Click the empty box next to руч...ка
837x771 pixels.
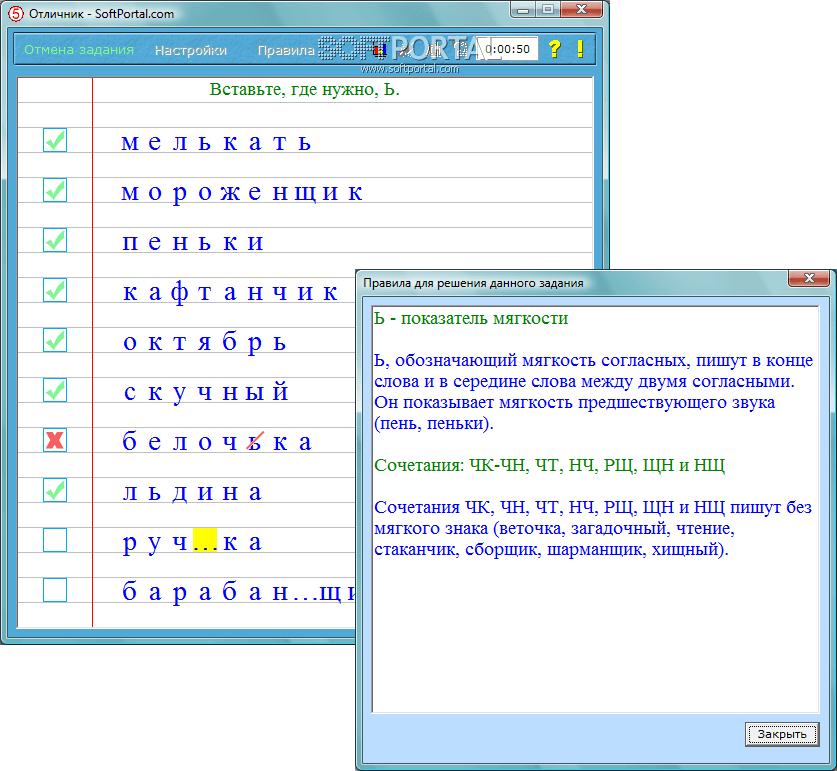coord(55,540)
